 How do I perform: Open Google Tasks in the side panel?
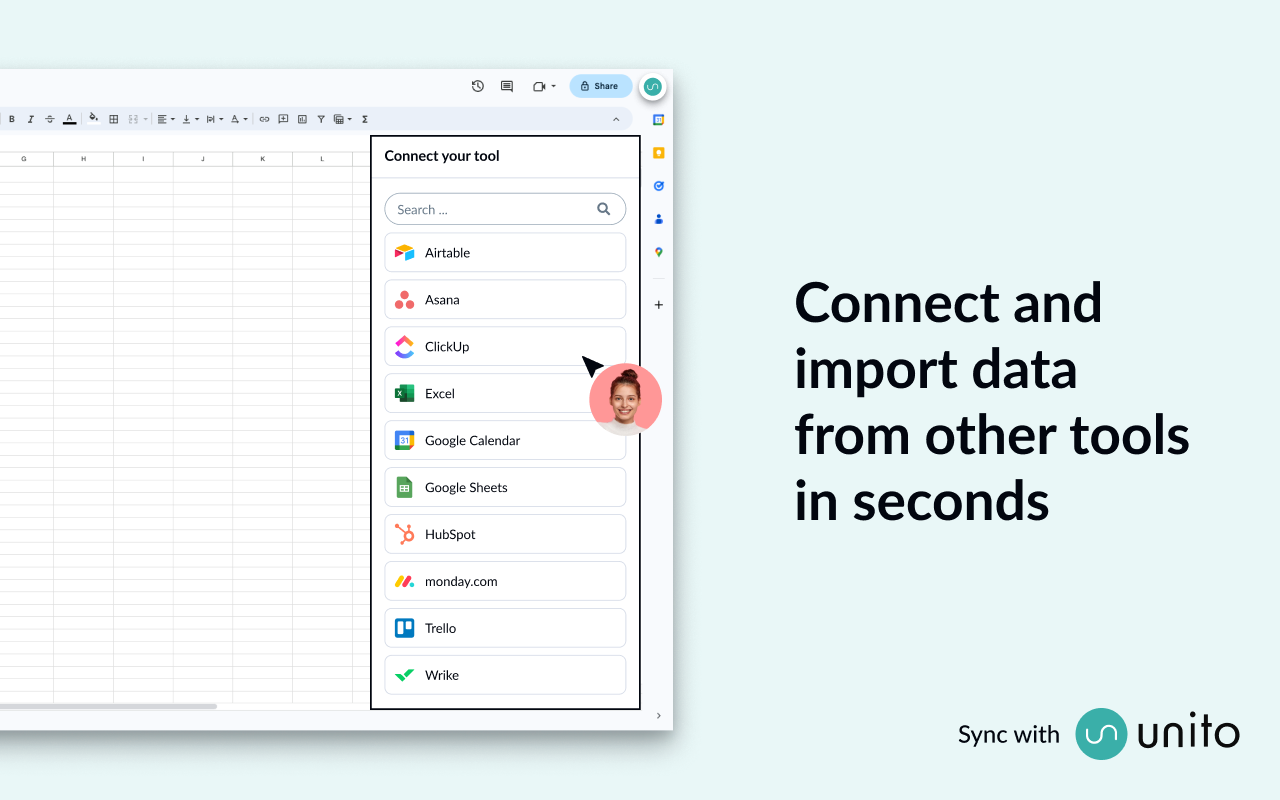point(658,186)
